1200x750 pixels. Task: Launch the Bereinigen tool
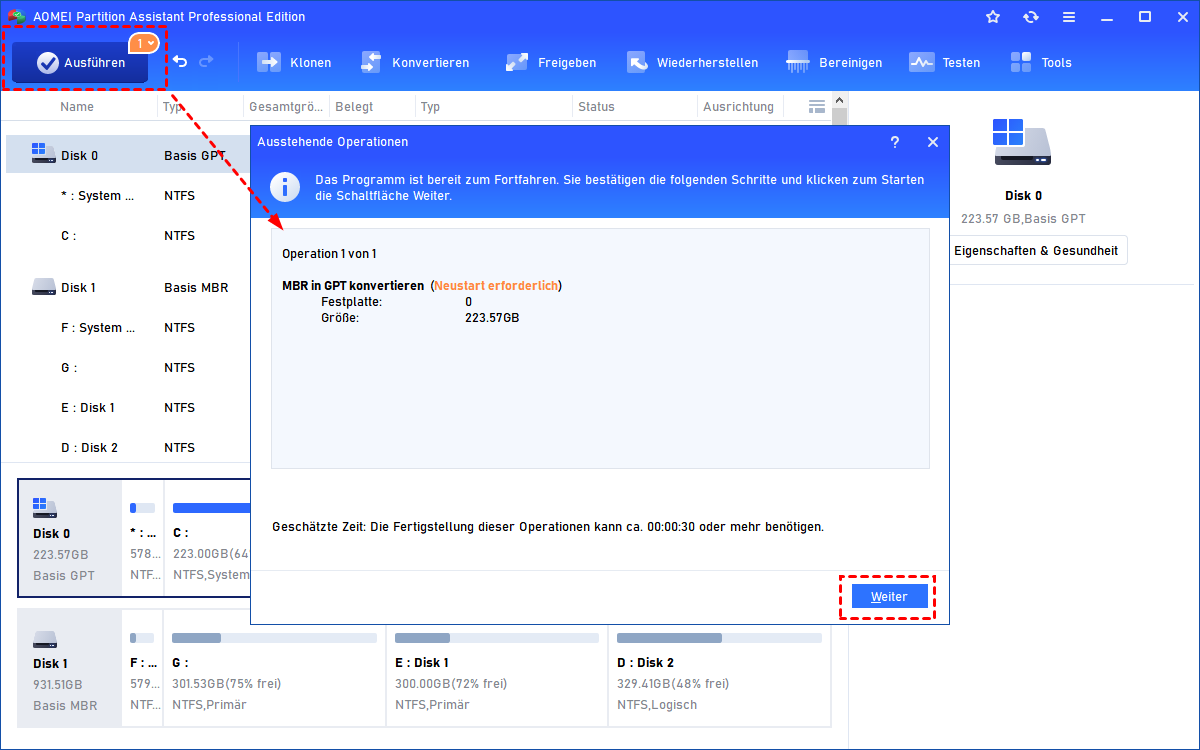click(835, 63)
